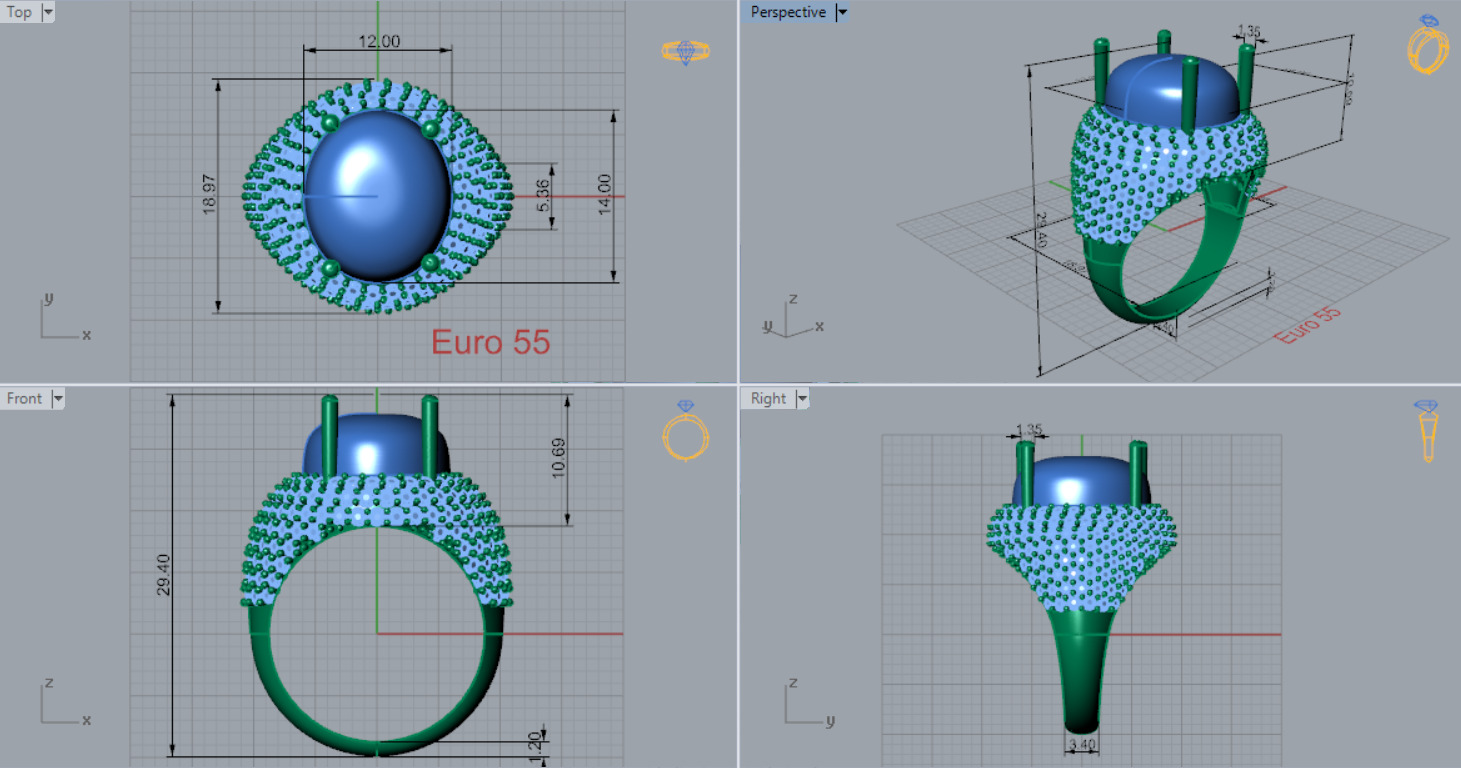Viewport: 1461px width, 768px height.
Task: Activate the Perspective viewport title label
Action: tap(788, 13)
